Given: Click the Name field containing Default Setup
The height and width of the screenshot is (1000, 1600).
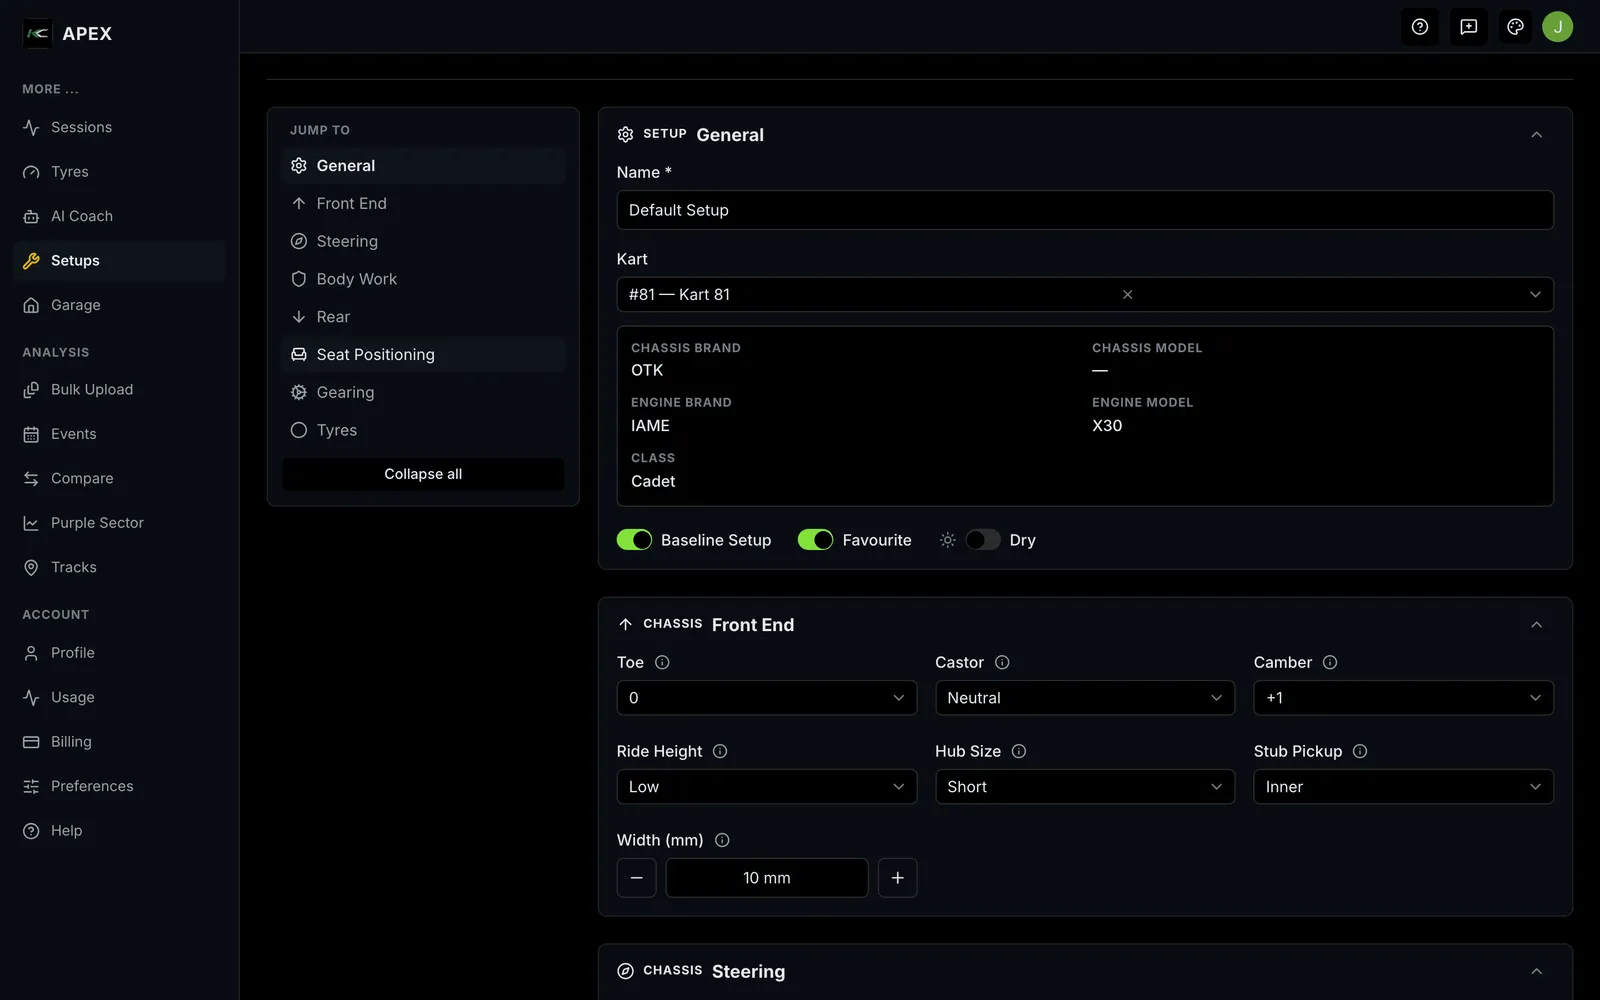Looking at the screenshot, I should pyautogui.click(x=1085, y=210).
